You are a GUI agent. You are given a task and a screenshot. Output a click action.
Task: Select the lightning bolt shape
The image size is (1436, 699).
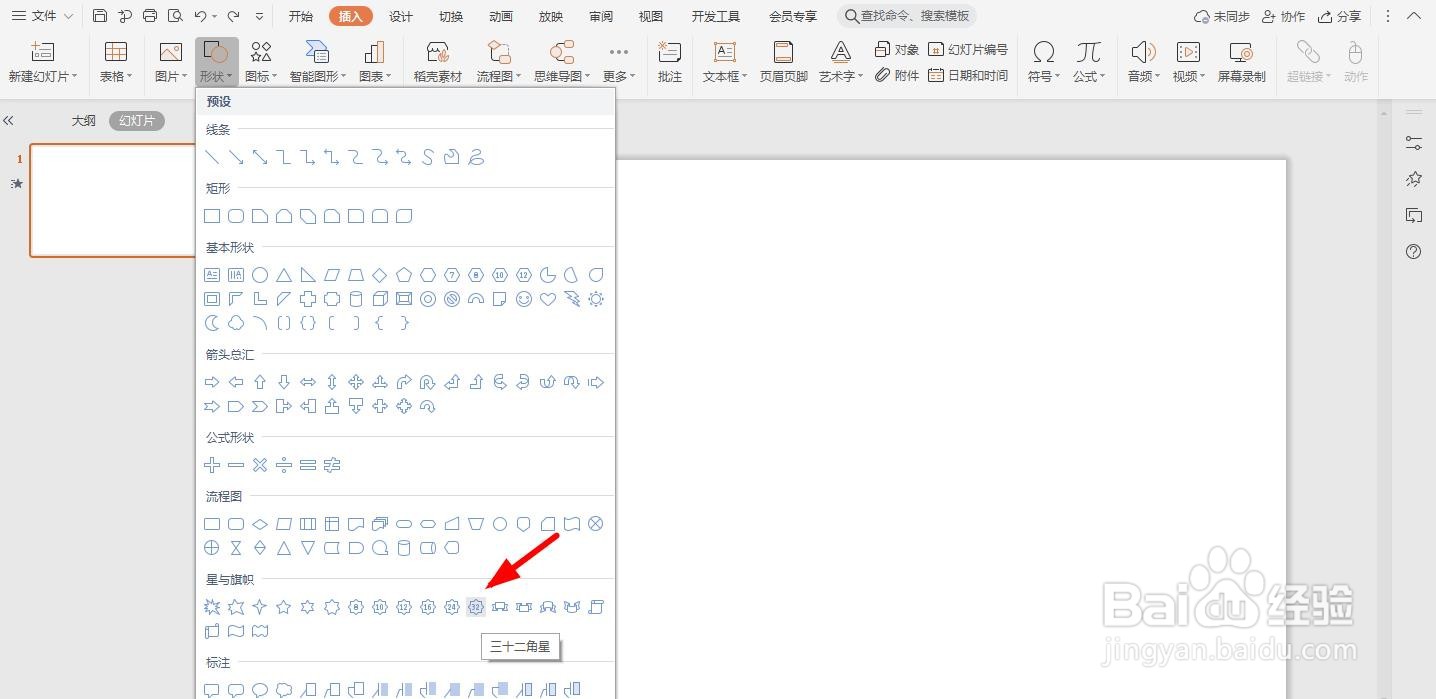[x=572, y=299]
